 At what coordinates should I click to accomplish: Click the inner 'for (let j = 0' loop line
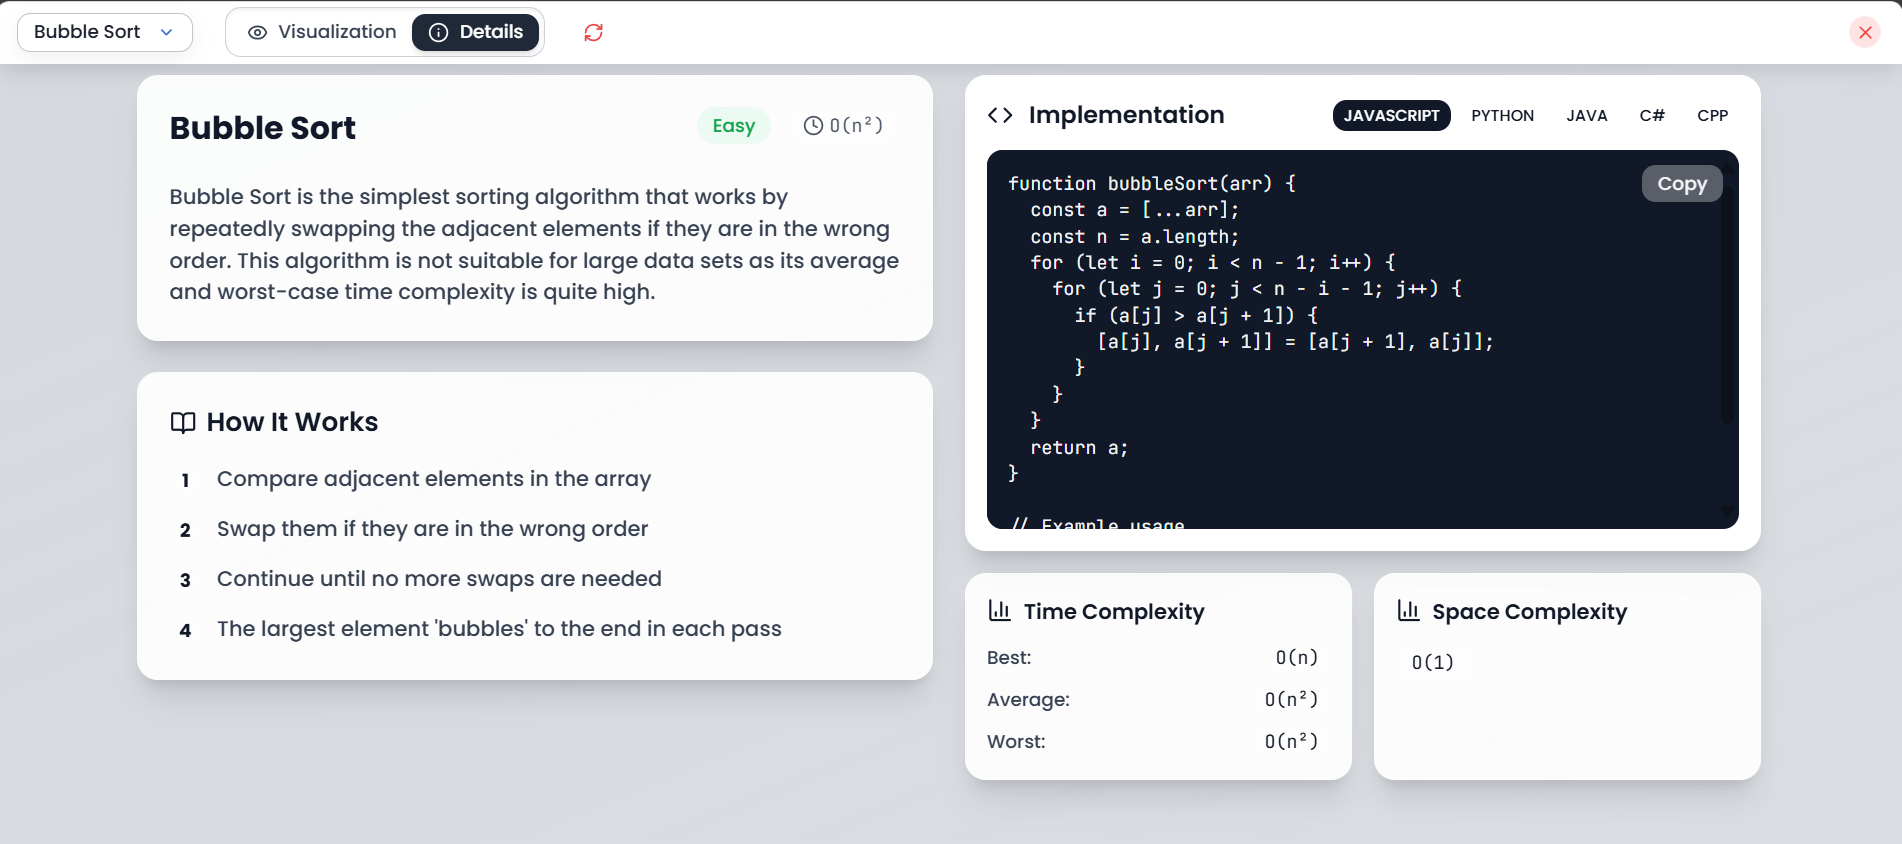coord(1257,289)
